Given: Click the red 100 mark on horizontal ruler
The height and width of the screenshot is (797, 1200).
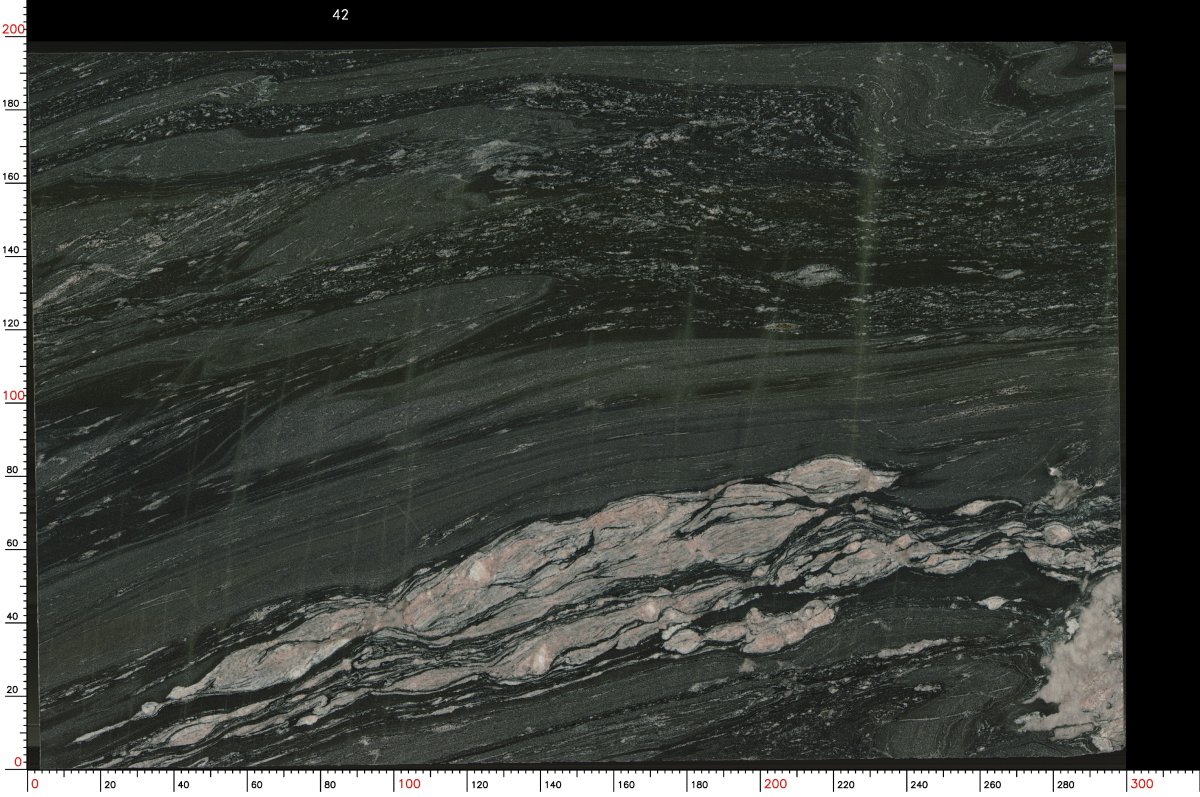Looking at the screenshot, I should pos(410,783).
